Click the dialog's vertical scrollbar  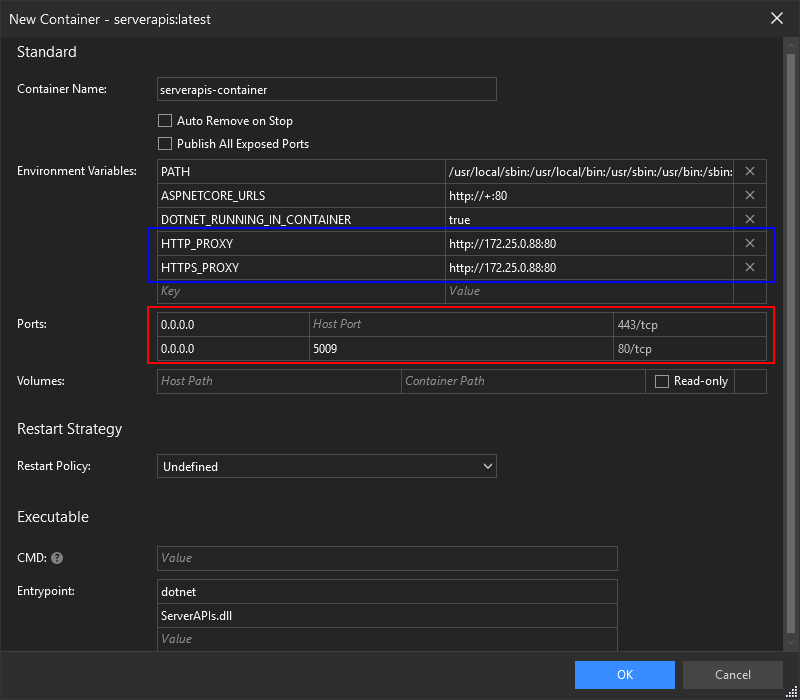tap(792, 340)
